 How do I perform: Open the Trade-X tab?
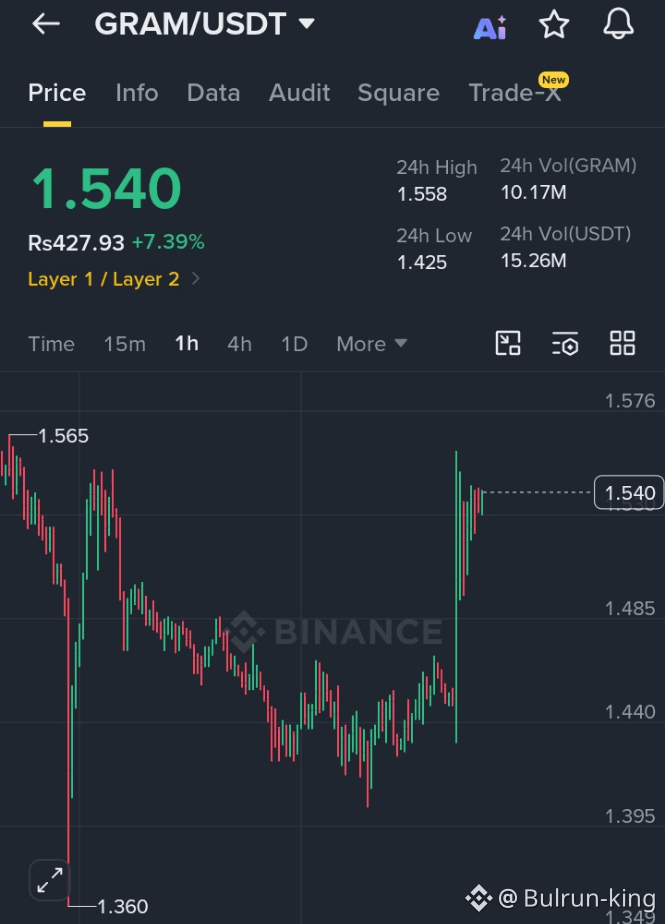tap(515, 93)
